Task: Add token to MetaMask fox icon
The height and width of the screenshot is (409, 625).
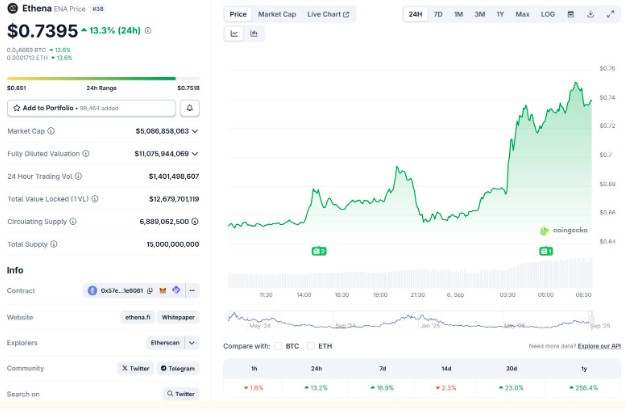Action: click(x=163, y=291)
